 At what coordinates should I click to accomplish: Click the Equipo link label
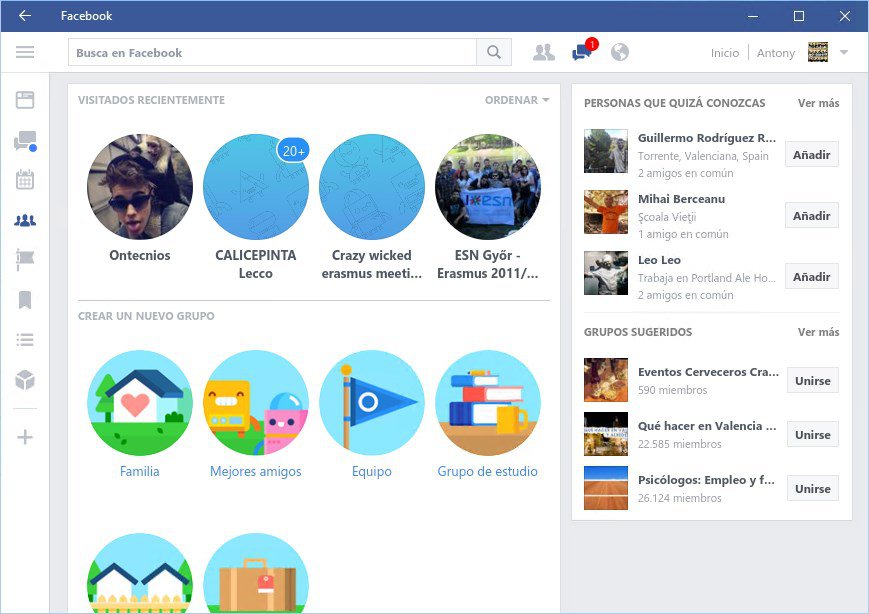[372, 471]
